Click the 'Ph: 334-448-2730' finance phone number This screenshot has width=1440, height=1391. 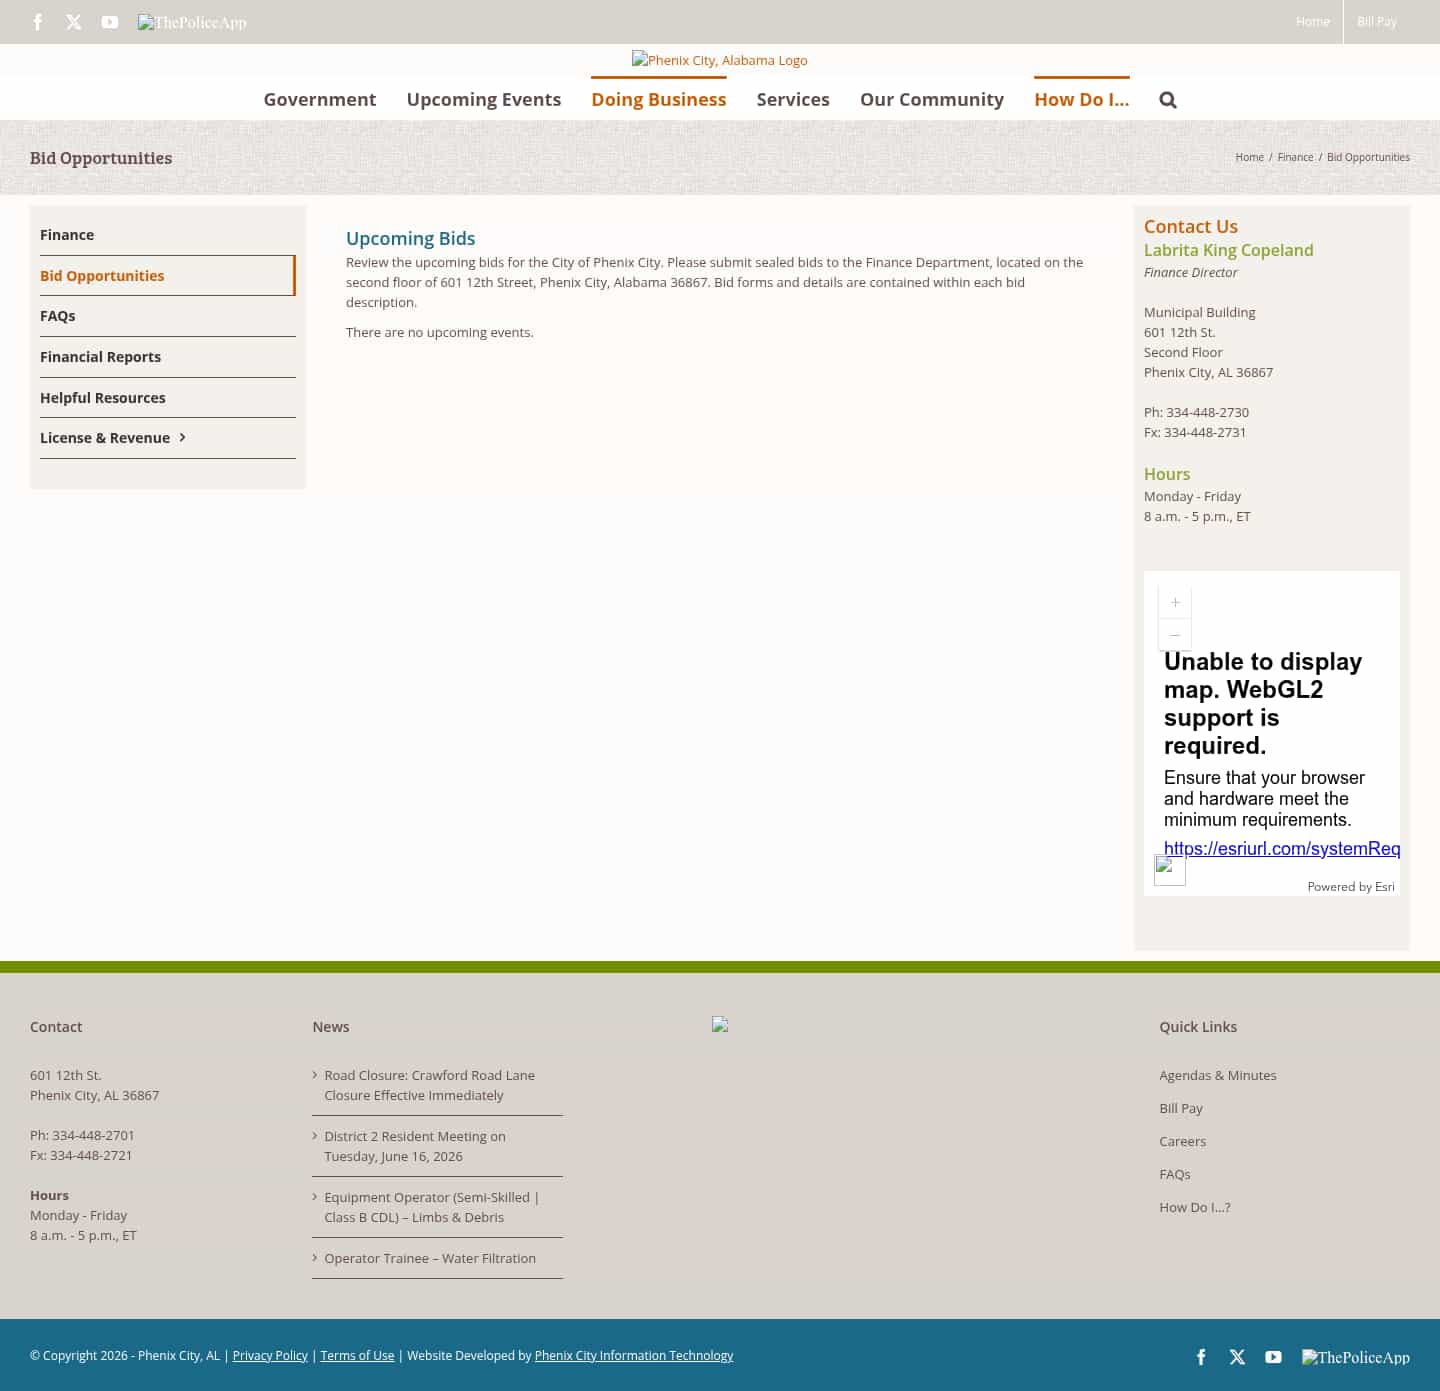pos(1196,412)
